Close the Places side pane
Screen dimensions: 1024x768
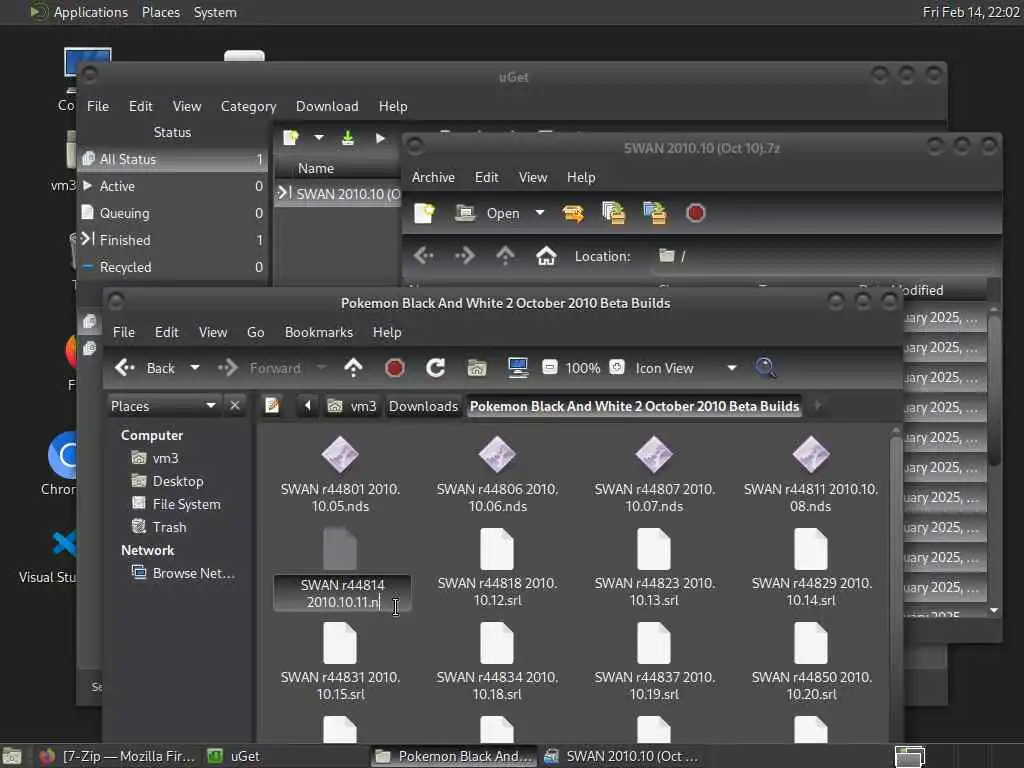tap(235, 406)
